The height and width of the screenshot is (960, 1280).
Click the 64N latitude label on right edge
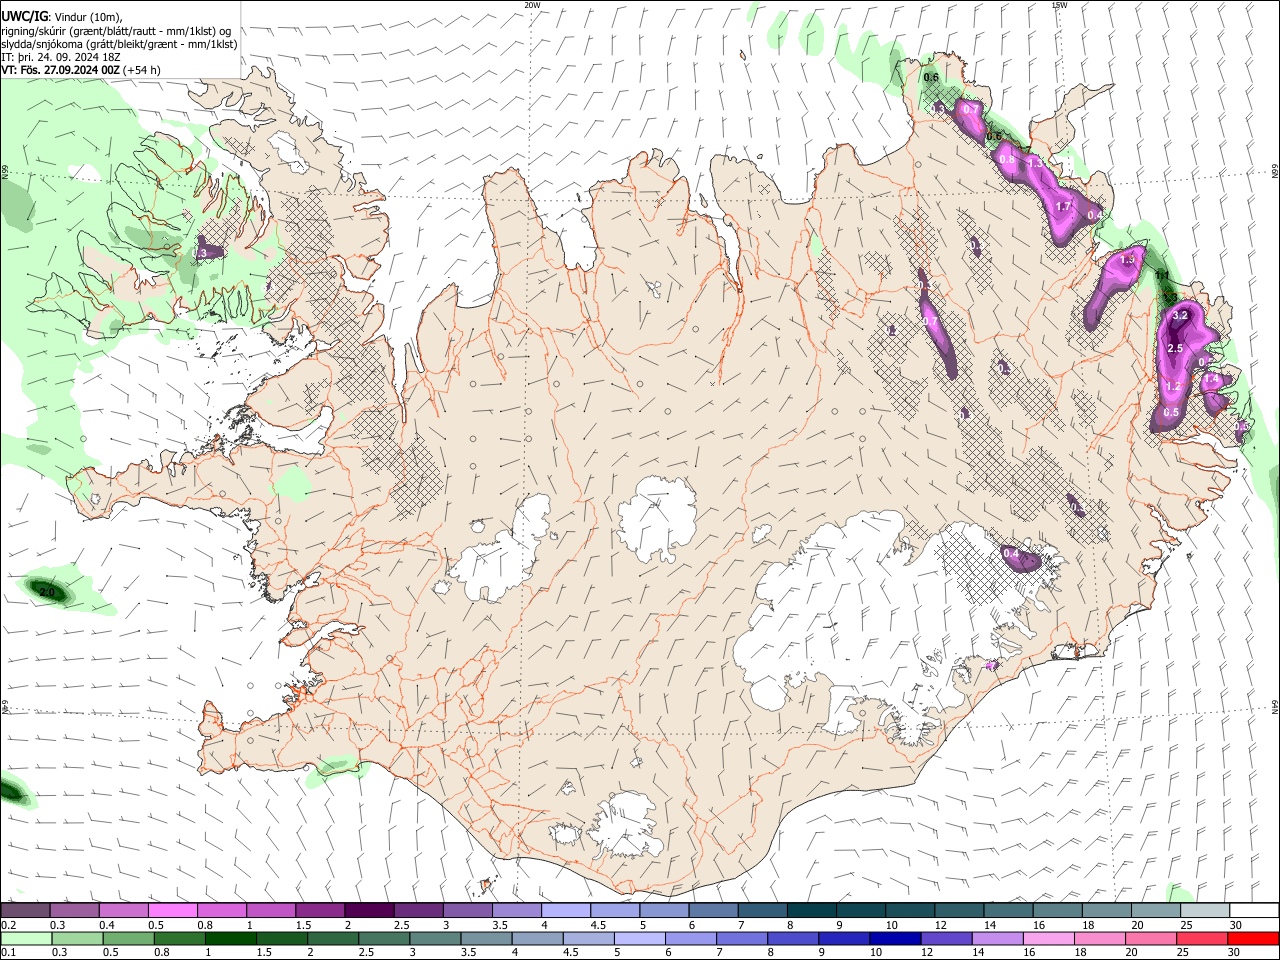[x=1275, y=706]
